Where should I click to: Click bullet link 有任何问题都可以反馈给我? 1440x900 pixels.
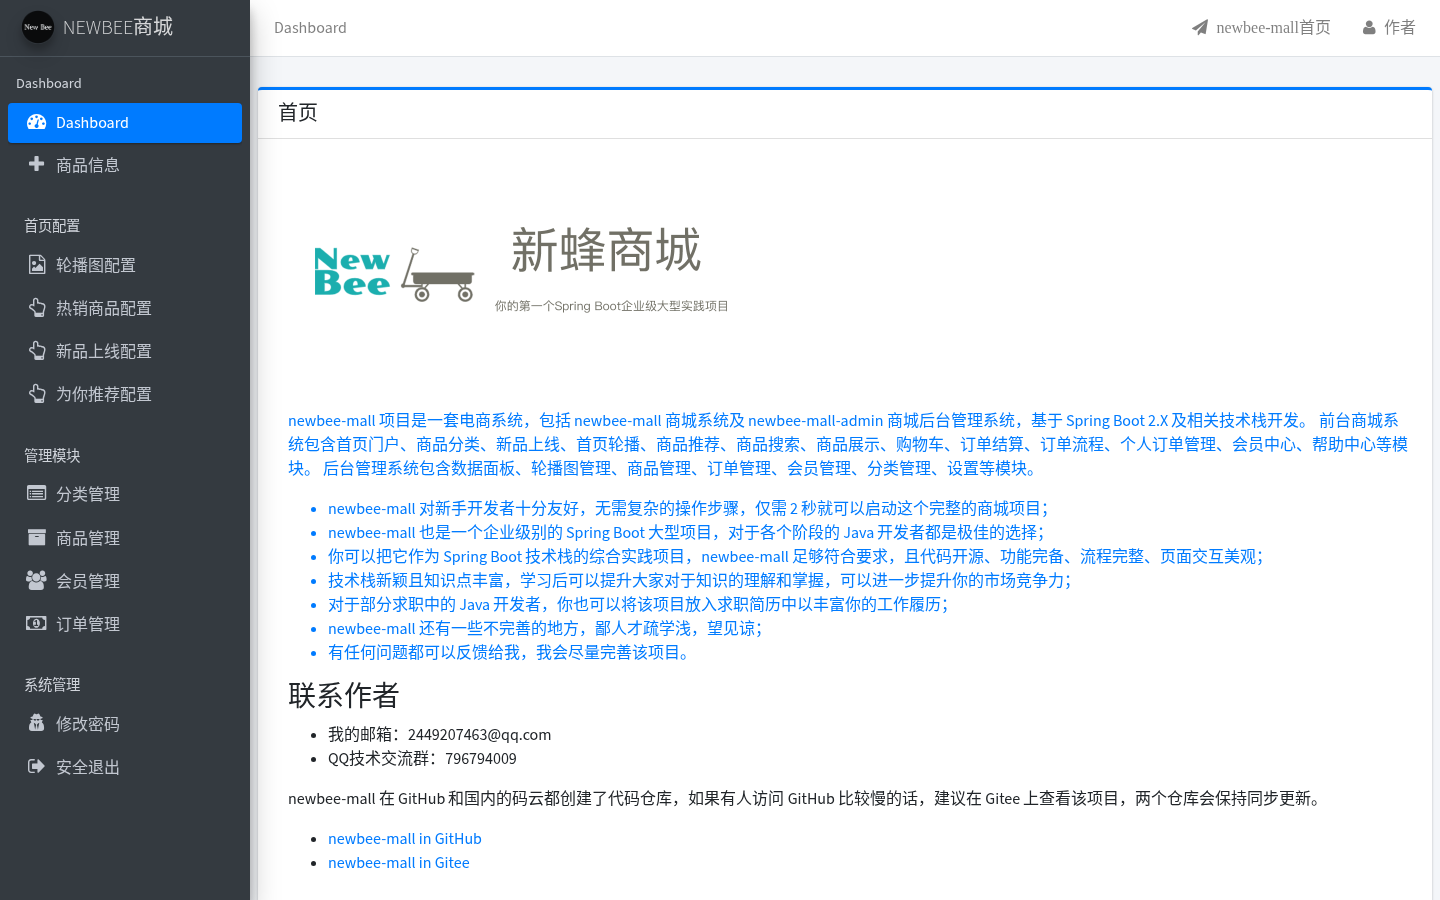[x=512, y=652]
